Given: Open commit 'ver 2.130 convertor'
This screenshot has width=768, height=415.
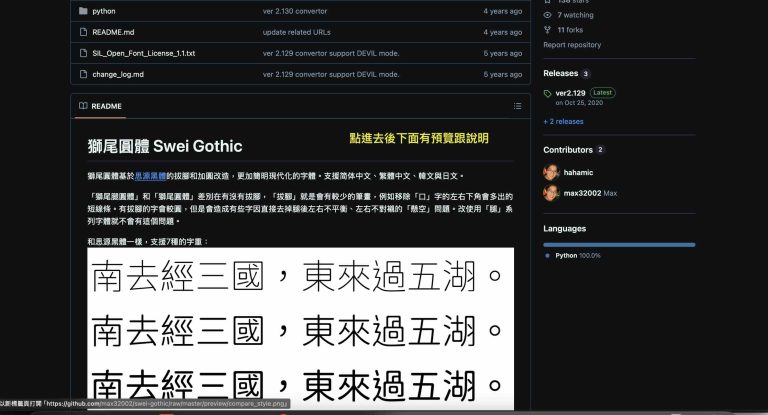Looking at the screenshot, I should 295,11.
